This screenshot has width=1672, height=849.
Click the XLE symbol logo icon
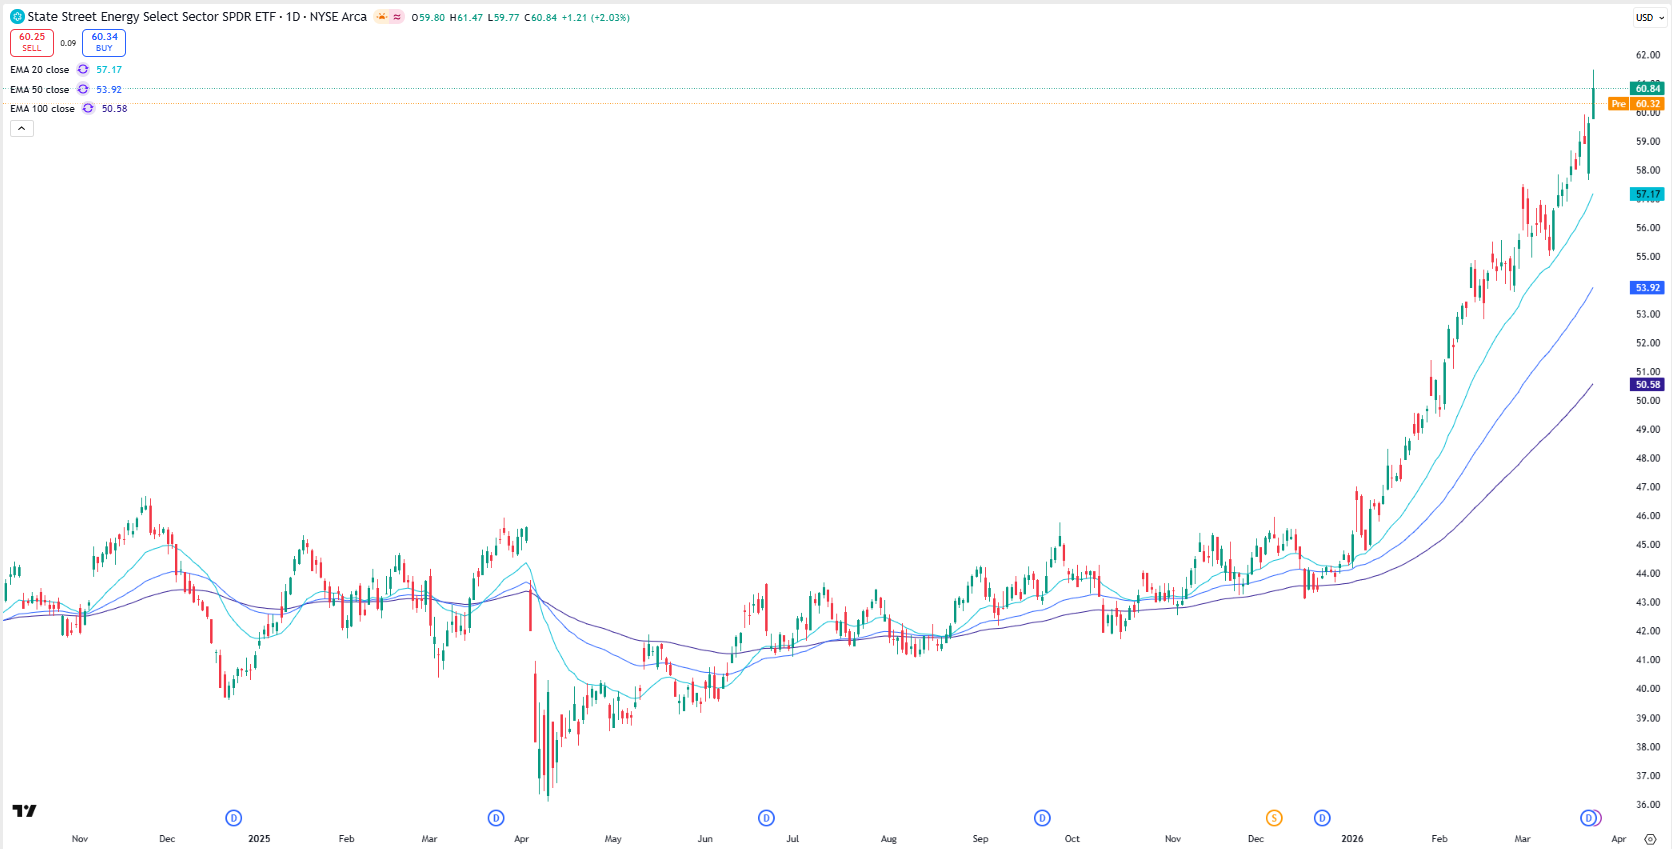(17, 17)
